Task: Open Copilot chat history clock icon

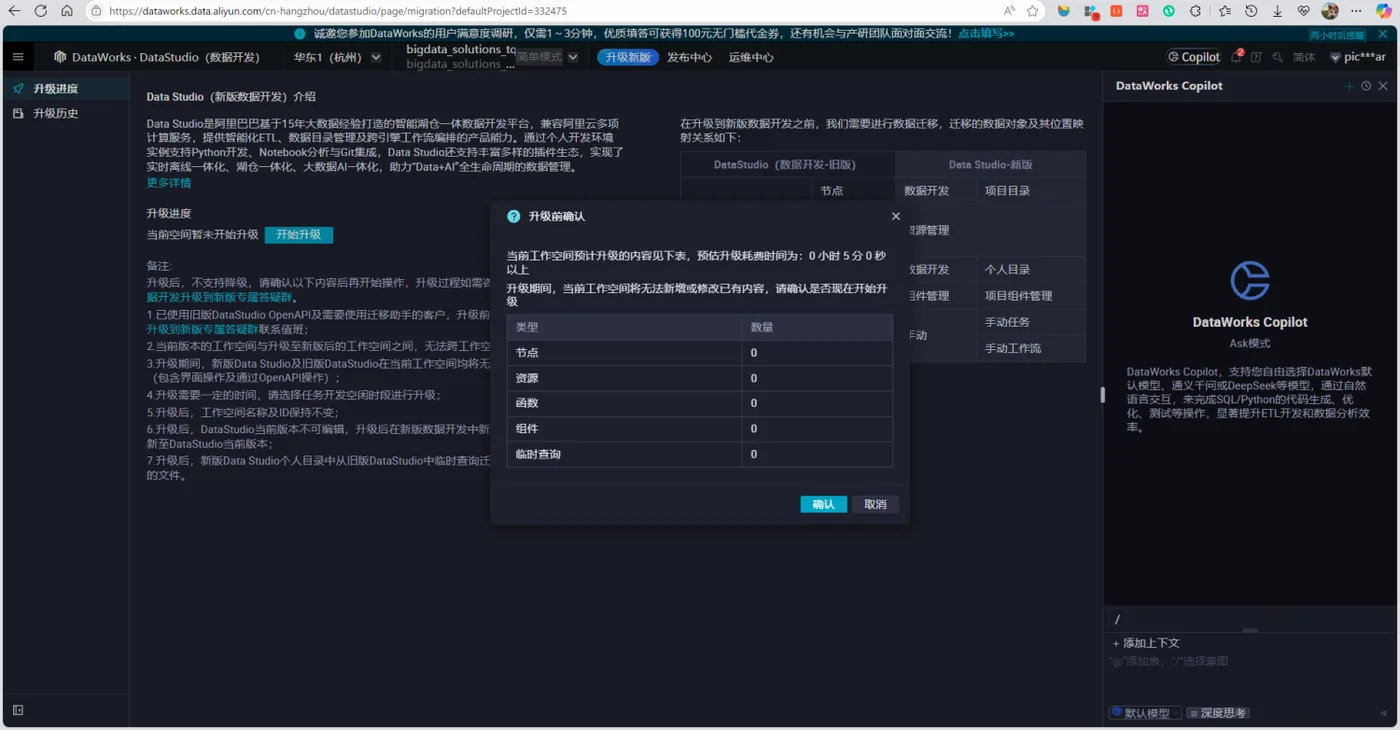Action: point(1366,86)
